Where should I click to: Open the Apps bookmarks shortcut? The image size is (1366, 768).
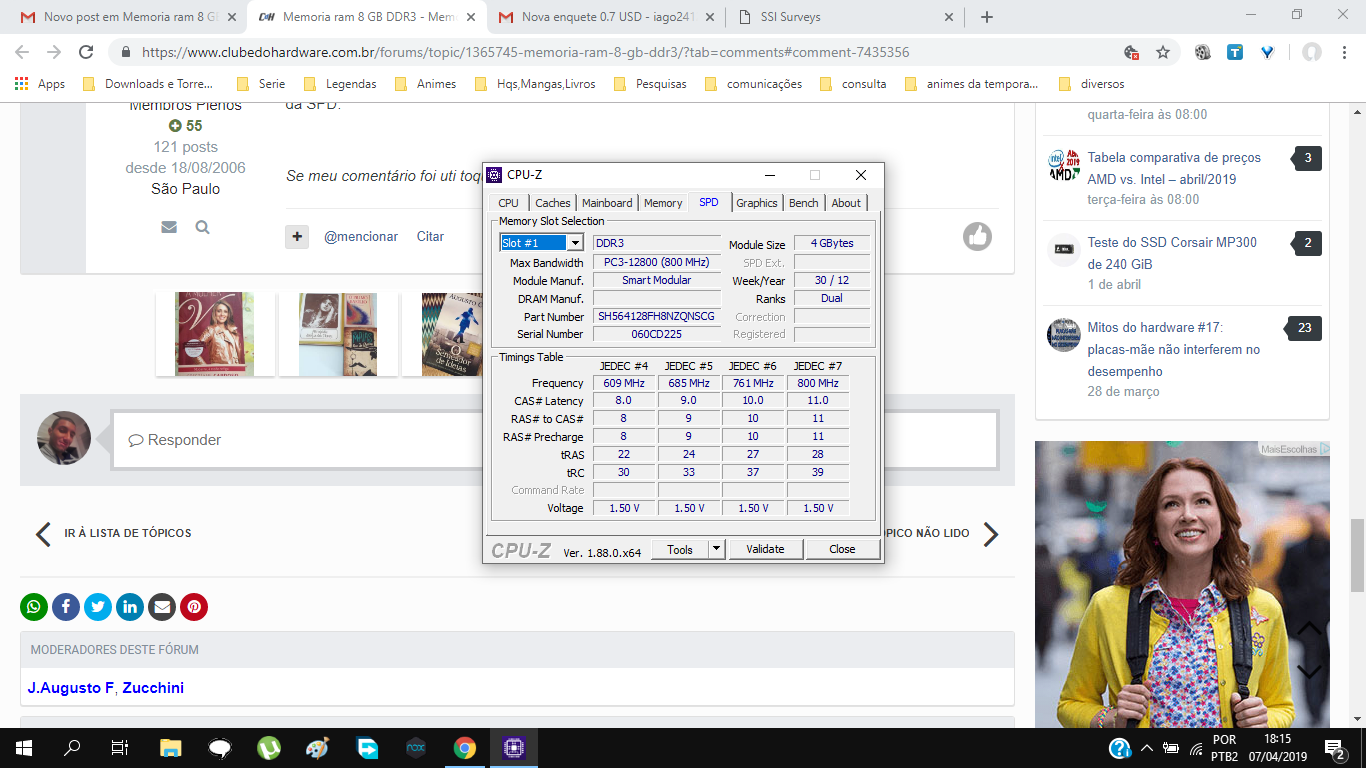(x=40, y=84)
